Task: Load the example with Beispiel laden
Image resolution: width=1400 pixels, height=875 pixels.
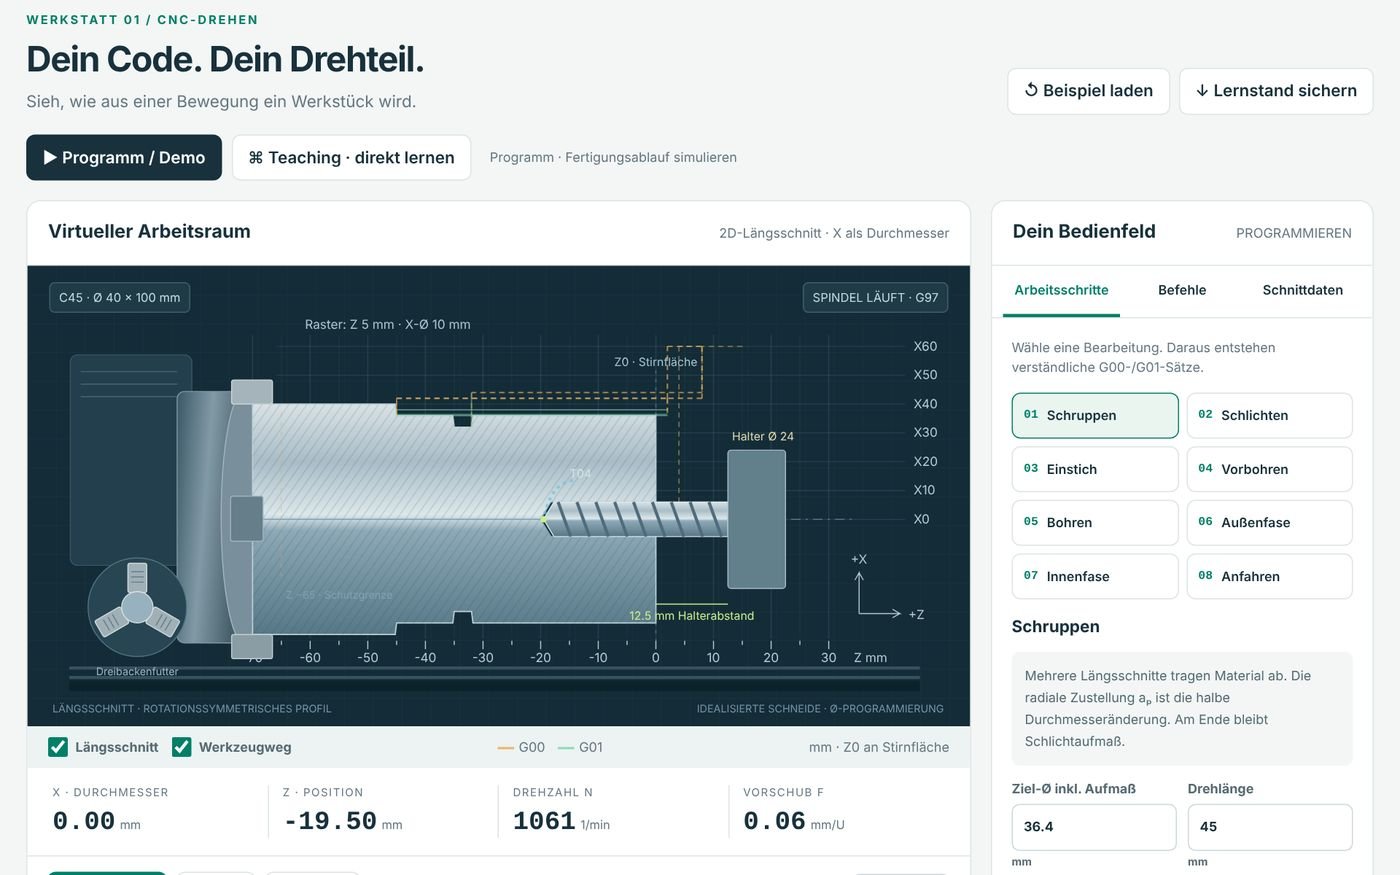Action: click(x=1088, y=91)
